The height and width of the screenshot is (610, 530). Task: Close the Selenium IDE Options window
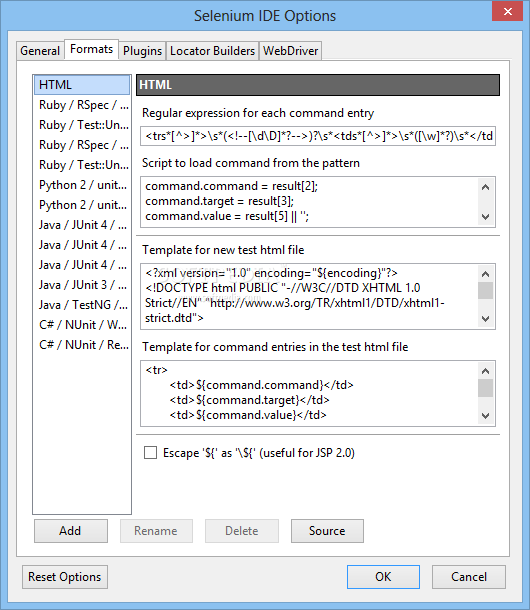pyautogui.click(x=507, y=11)
